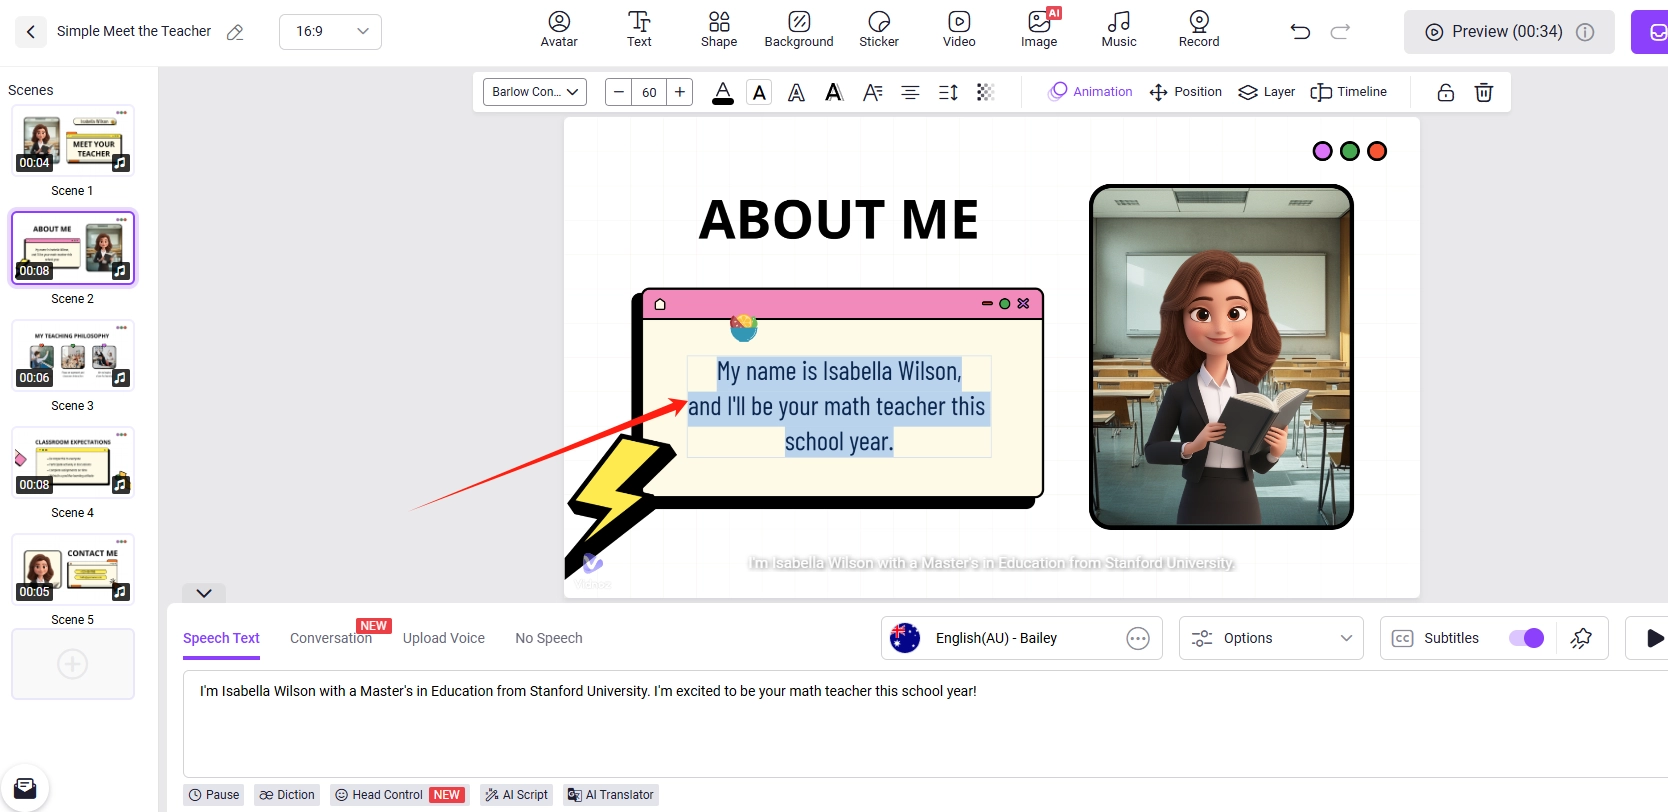Click the Preview (00:34) button
This screenshot has width=1668, height=812.
click(x=1507, y=32)
